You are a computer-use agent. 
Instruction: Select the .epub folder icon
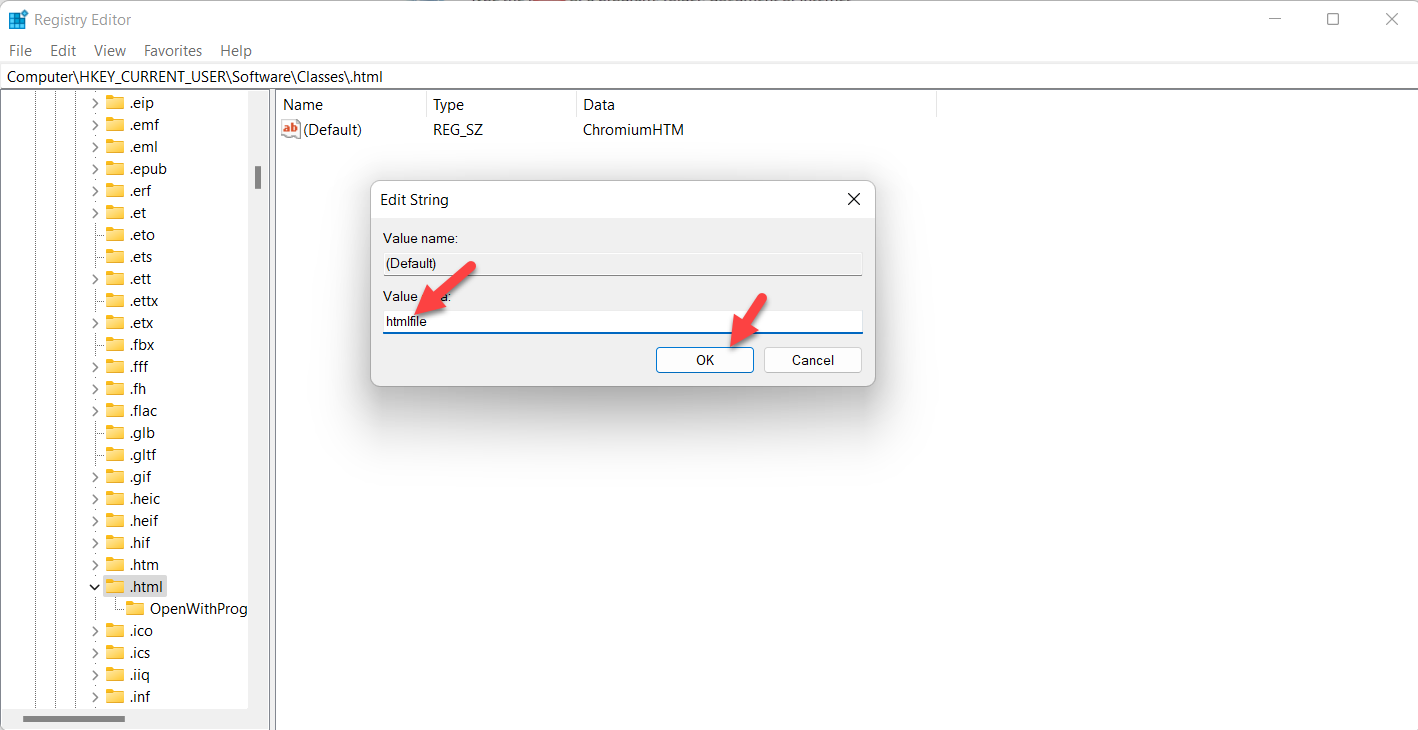point(115,169)
